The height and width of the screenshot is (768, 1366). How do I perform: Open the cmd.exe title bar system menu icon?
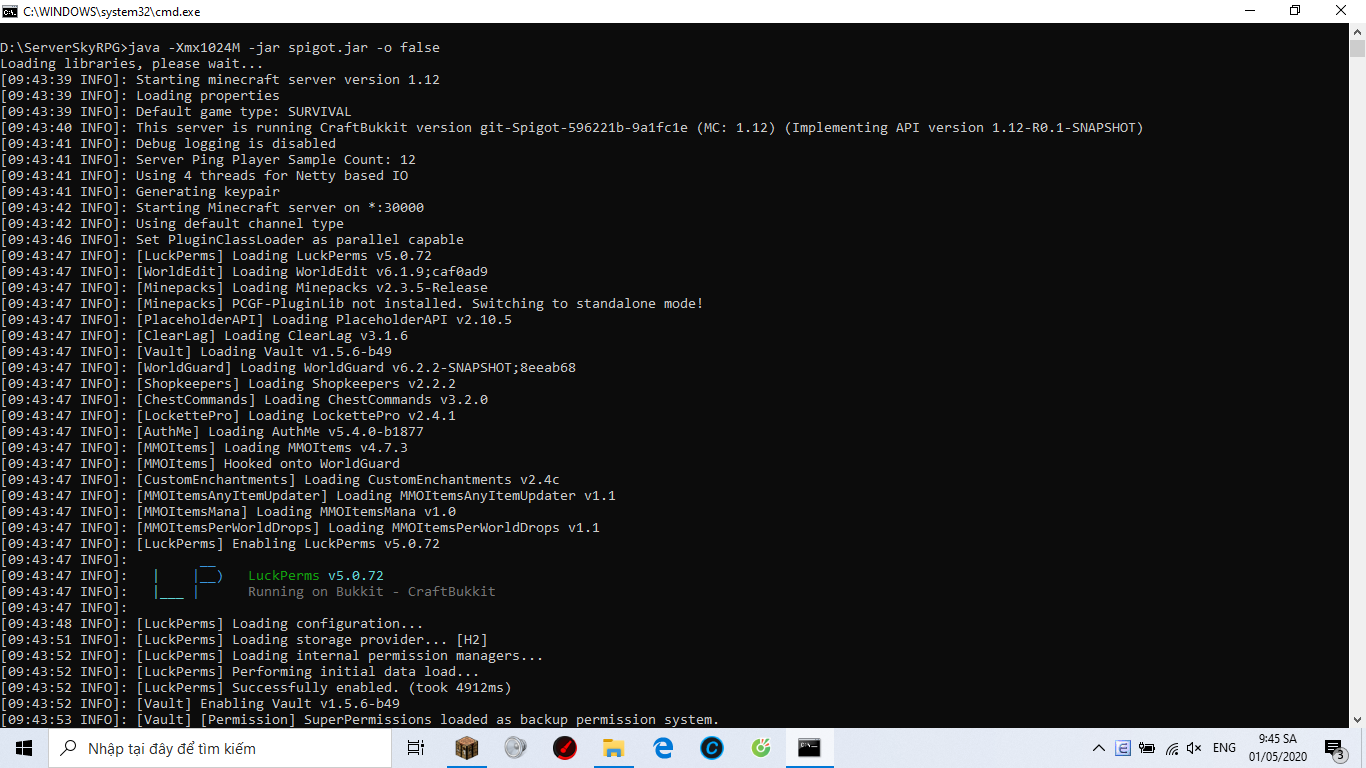pos(10,11)
